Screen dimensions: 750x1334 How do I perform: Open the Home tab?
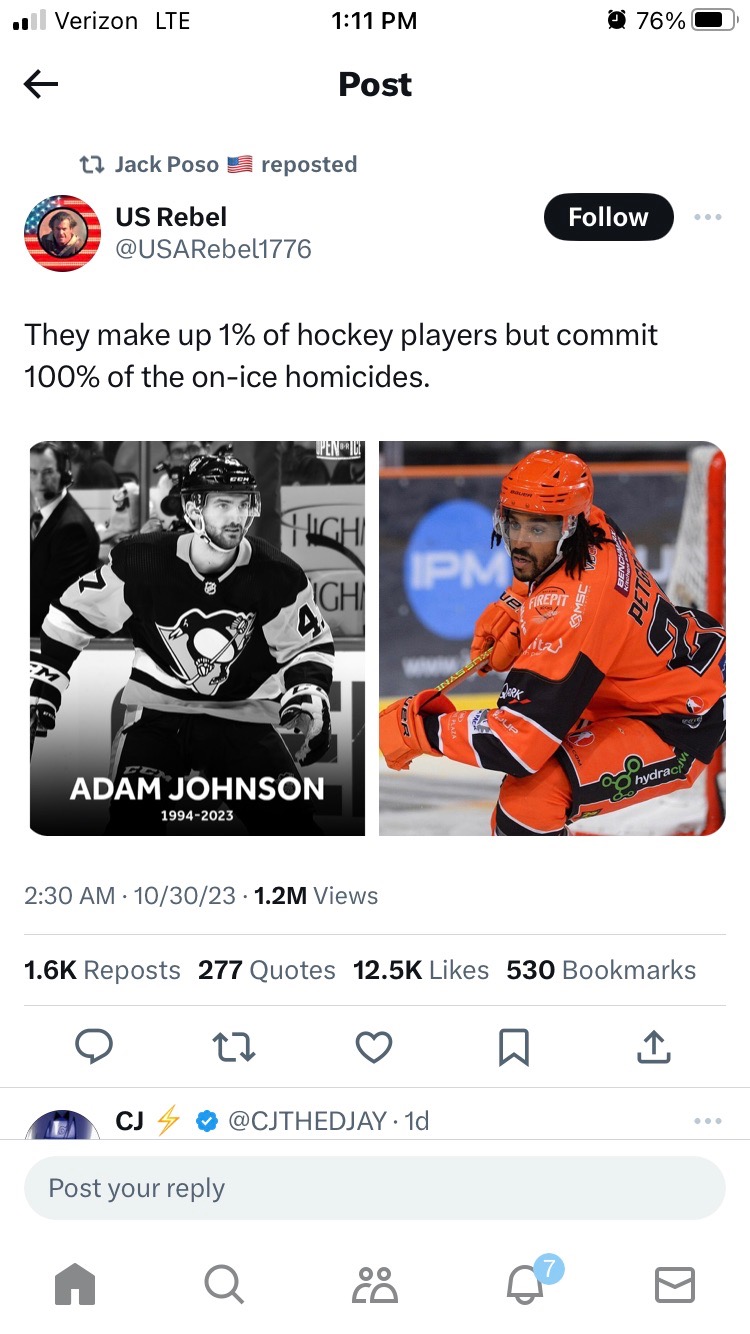pos(75,1284)
